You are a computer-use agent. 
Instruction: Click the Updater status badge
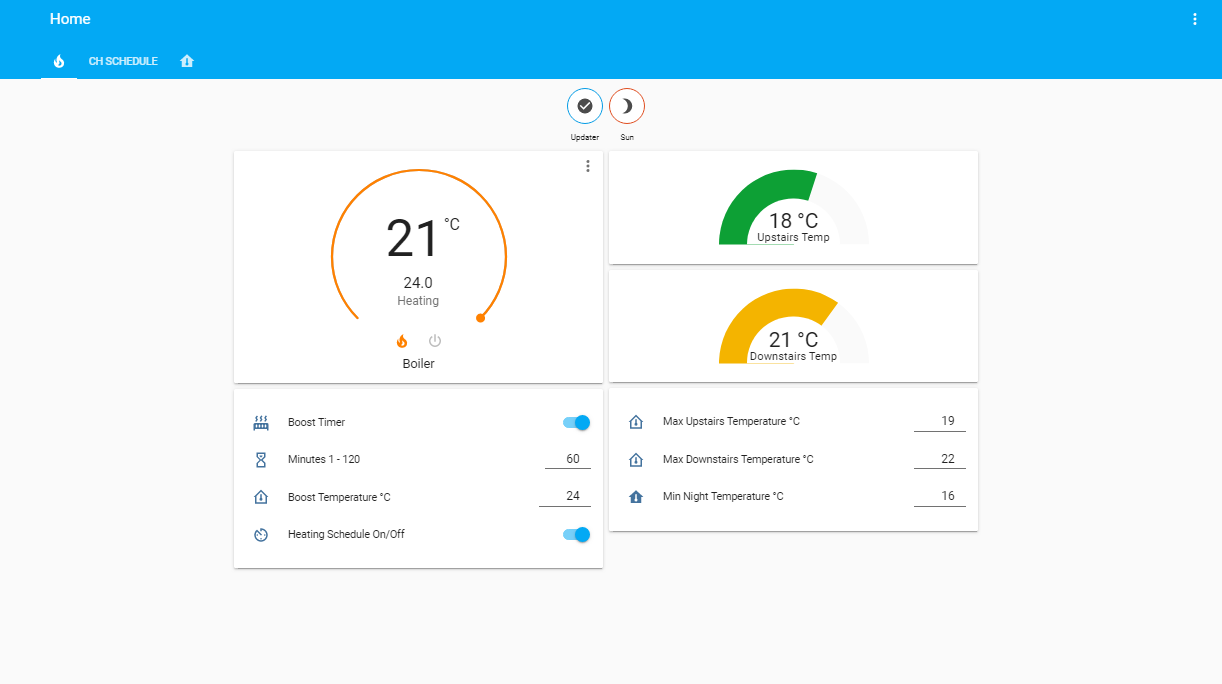tap(585, 106)
